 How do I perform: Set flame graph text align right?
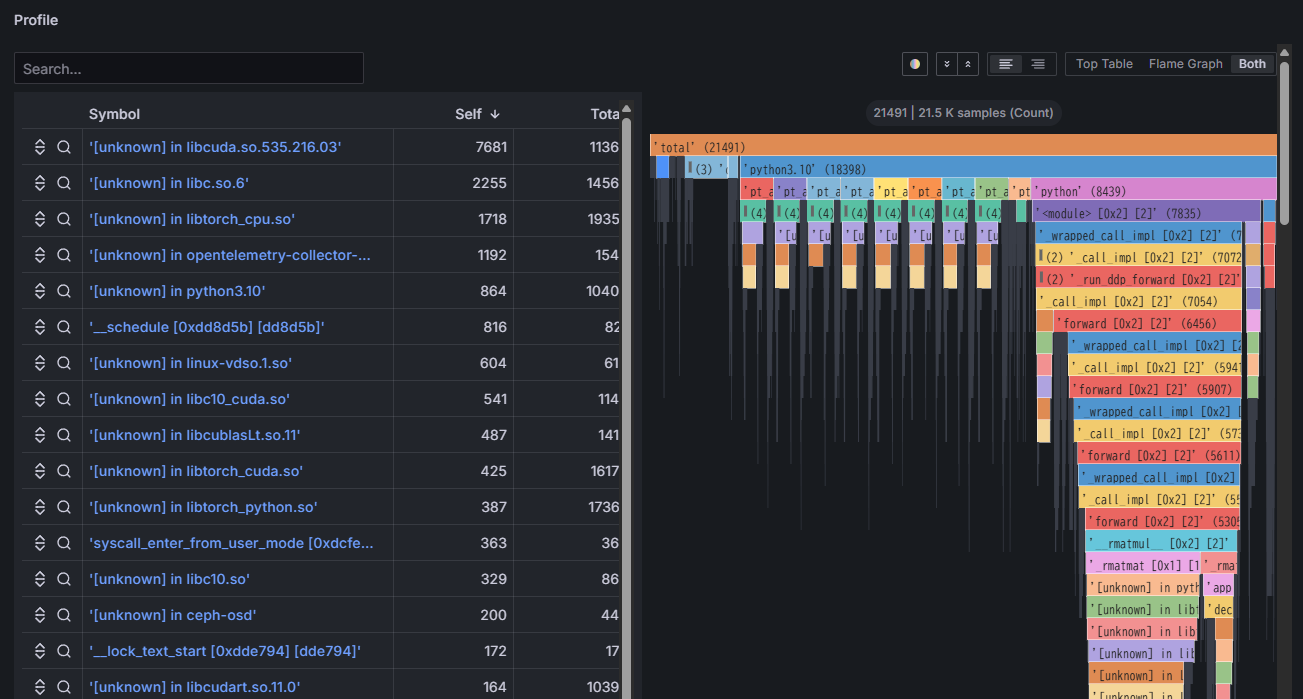(x=1038, y=64)
